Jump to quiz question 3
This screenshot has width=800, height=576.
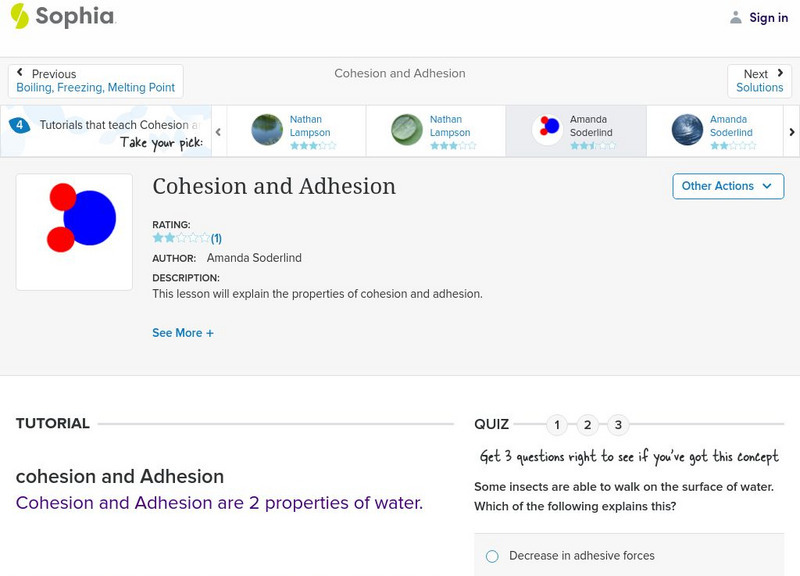tap(618, 425)
